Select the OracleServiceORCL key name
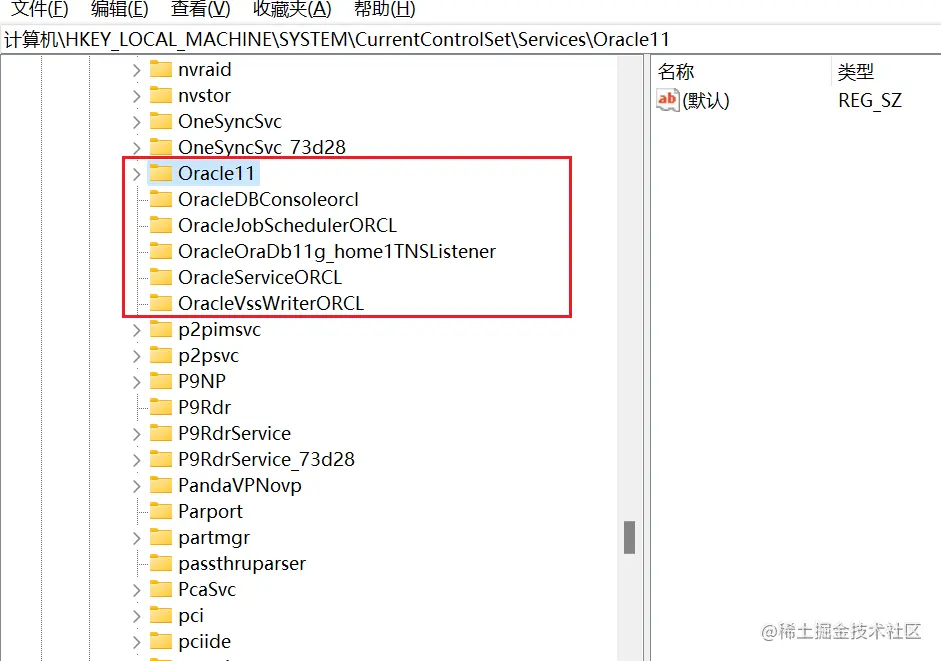The image size is (941, 661). tap(260, 277)
